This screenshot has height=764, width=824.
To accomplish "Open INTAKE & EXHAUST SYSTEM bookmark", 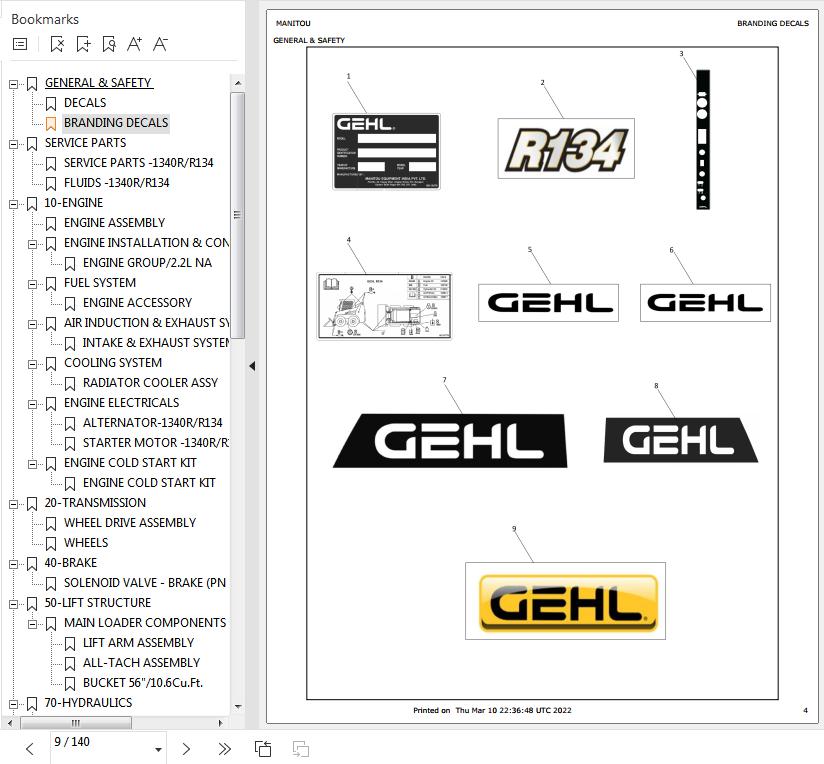I will tap(156, 343).
